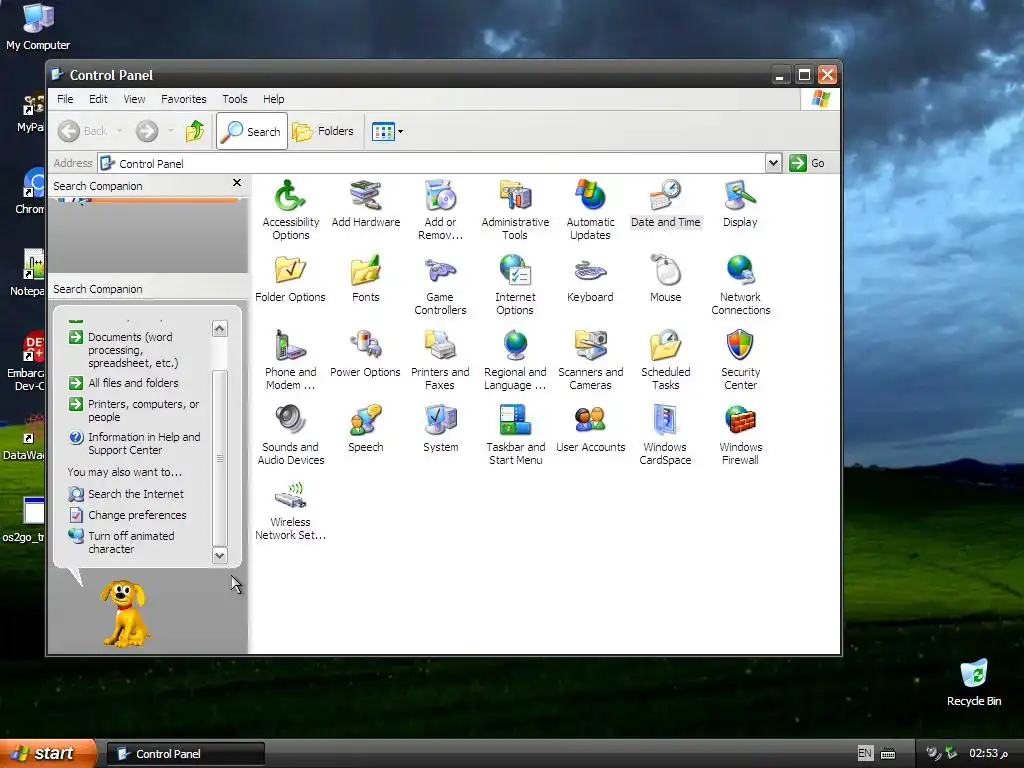Click inside the Address bar field
Screen dimensions: 1024x768
tap(432, 163)
